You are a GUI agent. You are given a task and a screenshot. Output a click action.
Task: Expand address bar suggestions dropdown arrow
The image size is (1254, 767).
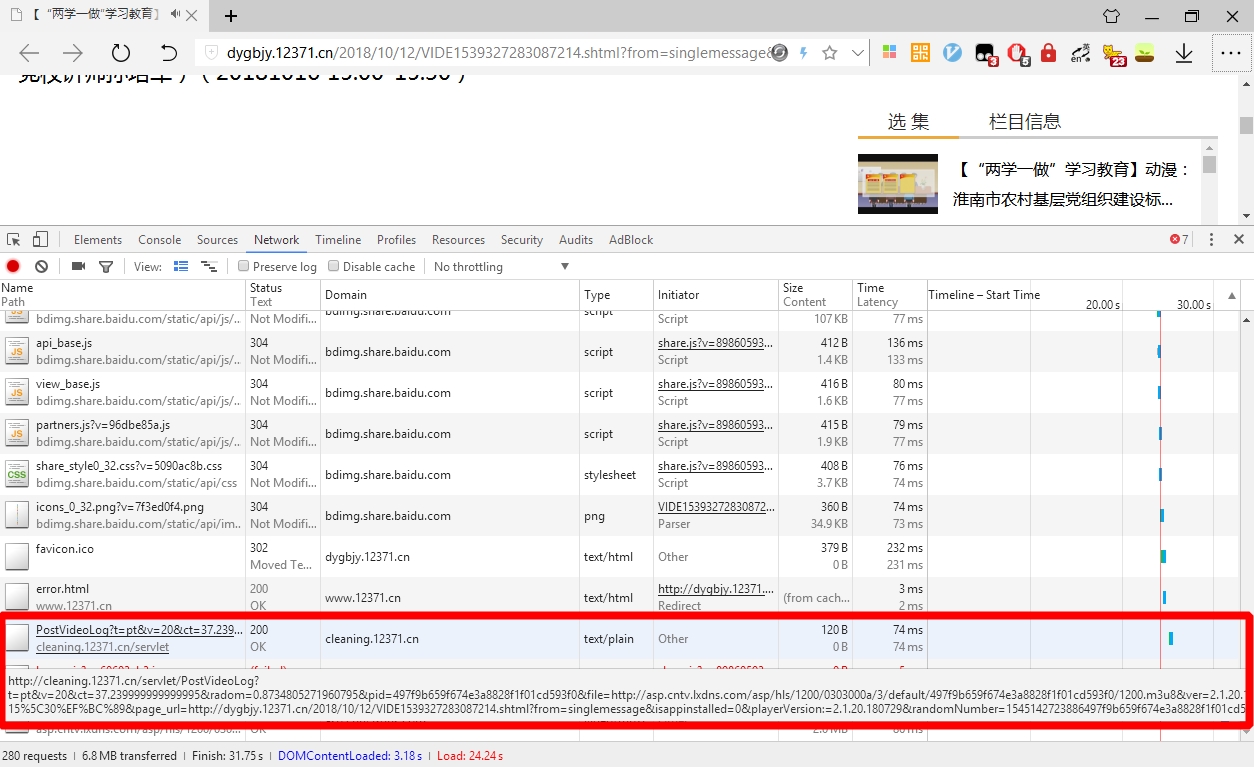click(x=858, y=53)
